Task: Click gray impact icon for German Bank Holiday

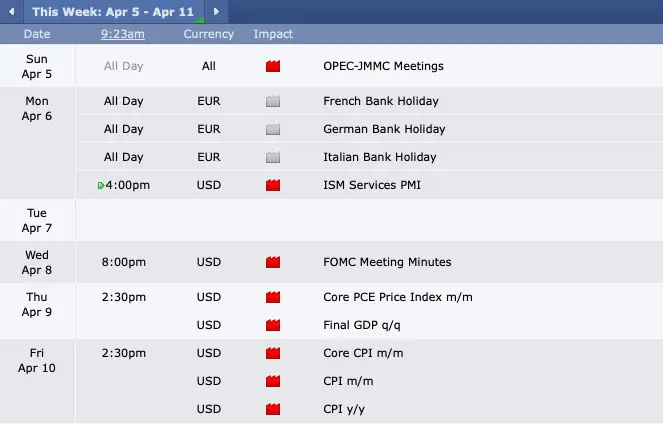Action: coord(273,129)
